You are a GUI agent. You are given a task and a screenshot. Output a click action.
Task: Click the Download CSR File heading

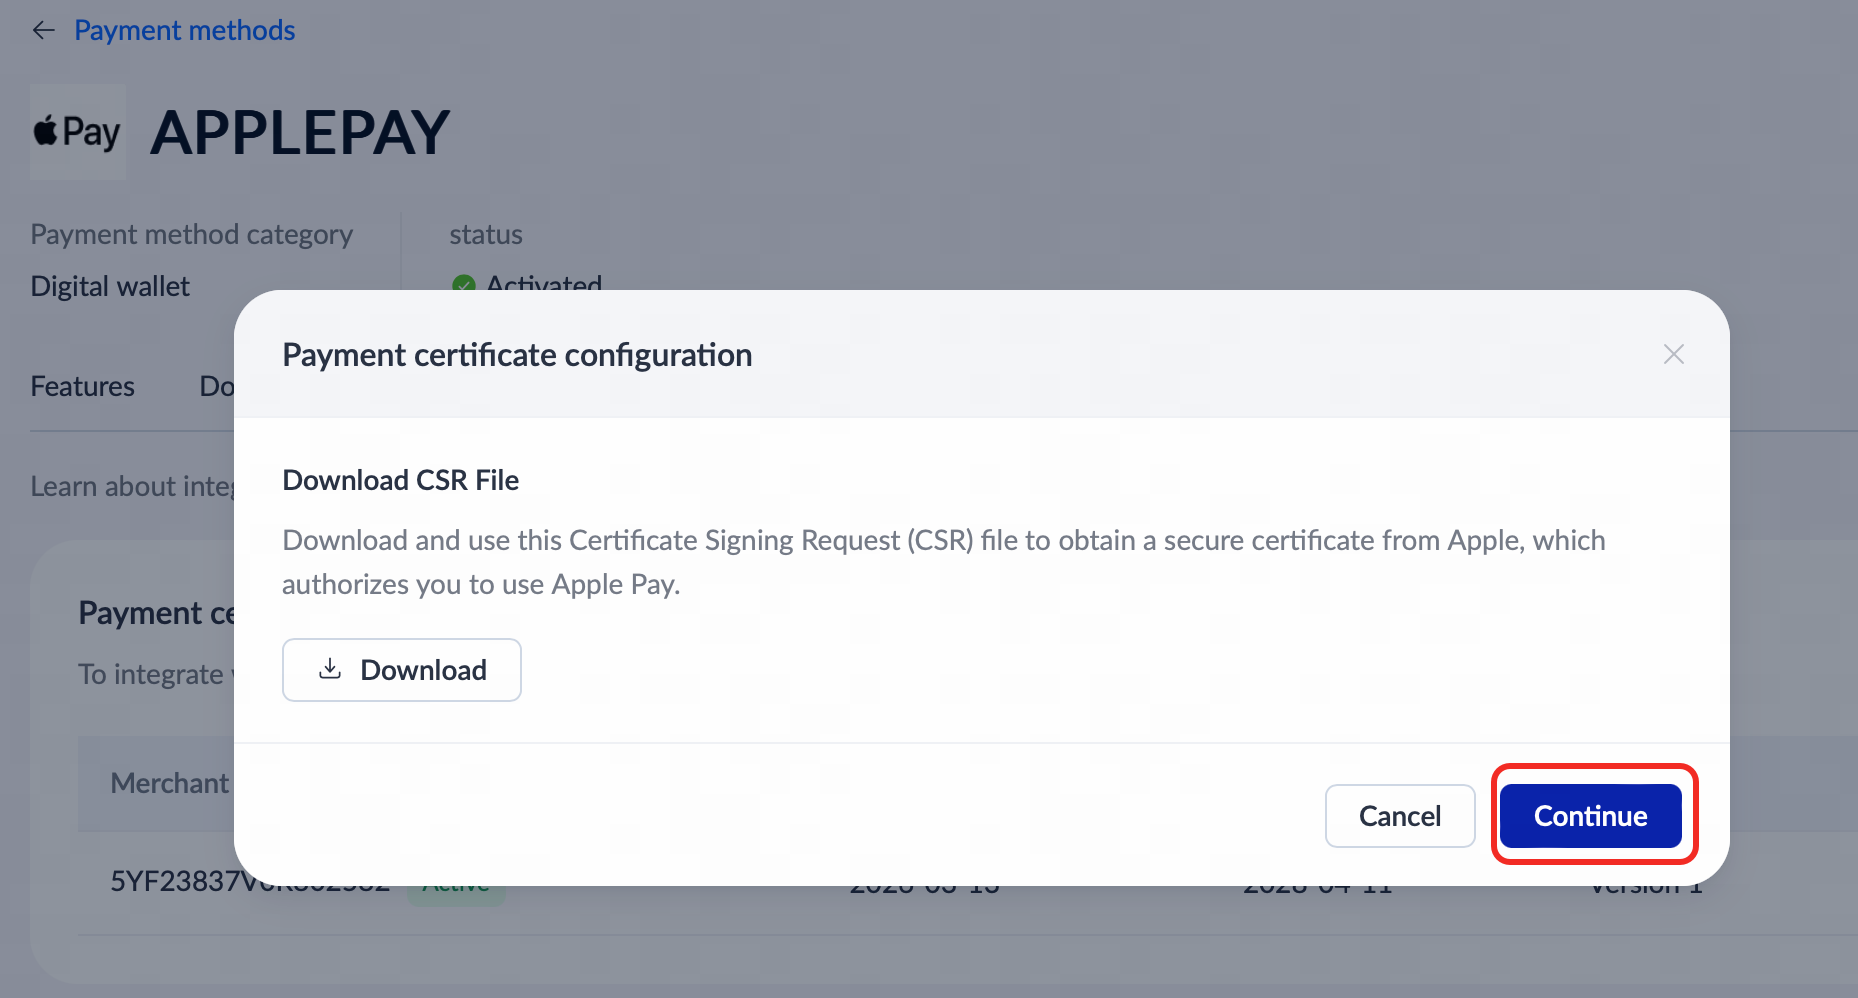coord(400,480)
